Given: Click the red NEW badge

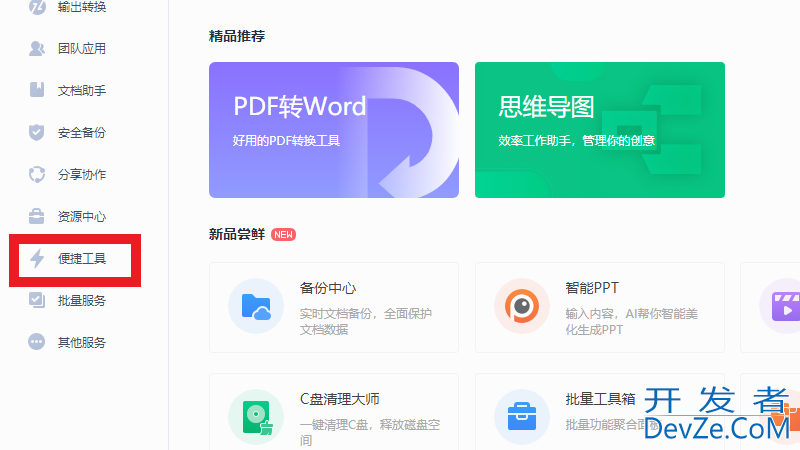Looking at the screenshot, I should (283, 235).
